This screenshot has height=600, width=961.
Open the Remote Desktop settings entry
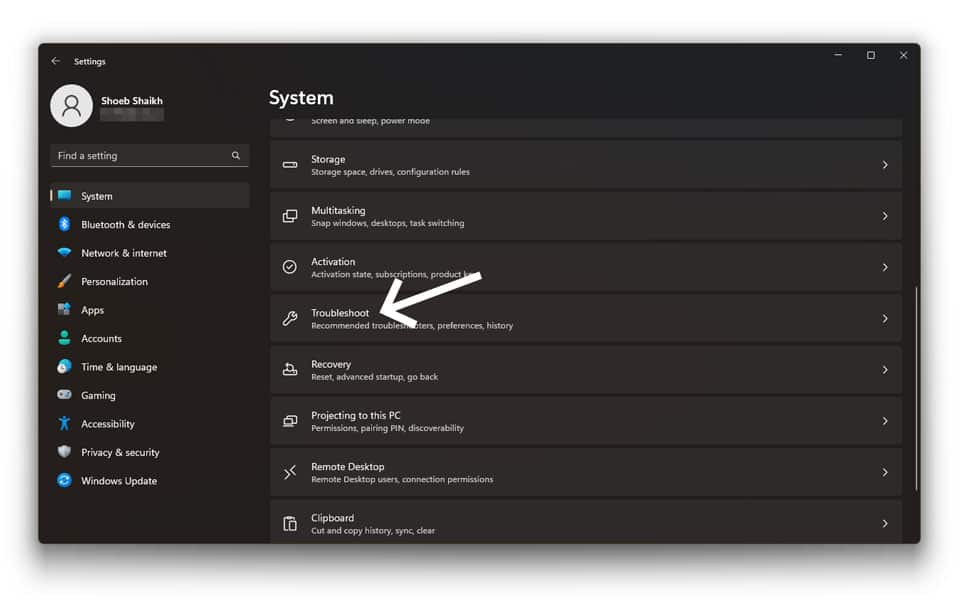point(585,472)
